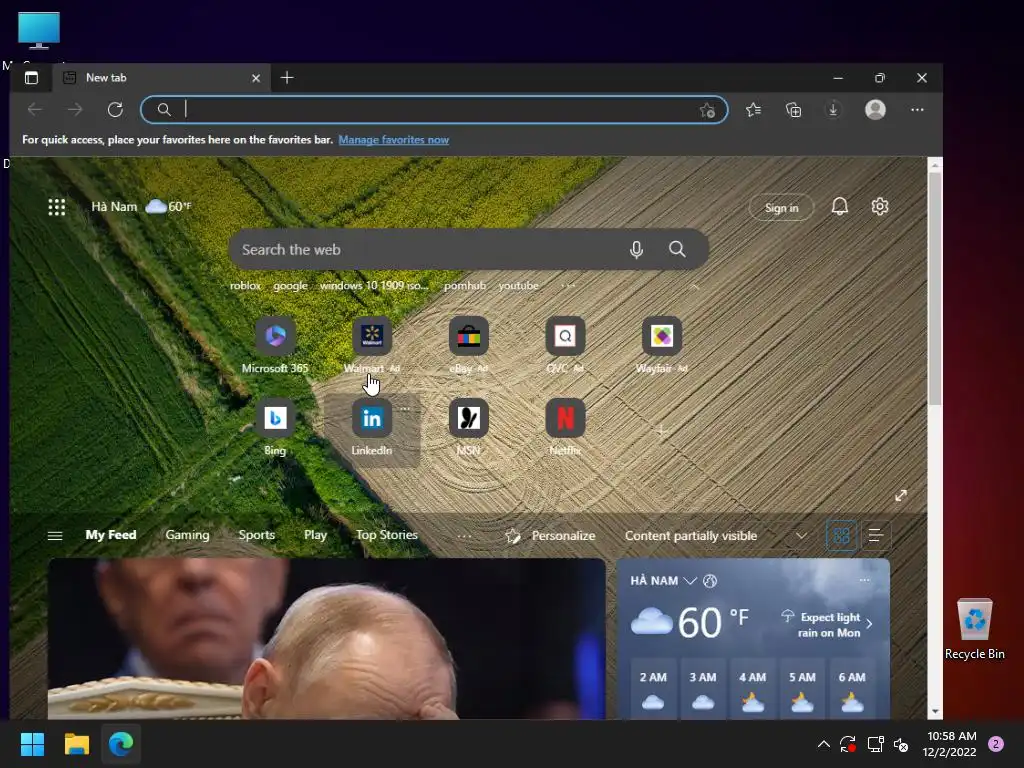Open Recycle Bin desktop icon
The height and width of the screenshot is (768, 1024).
click(x=974, y=630)
